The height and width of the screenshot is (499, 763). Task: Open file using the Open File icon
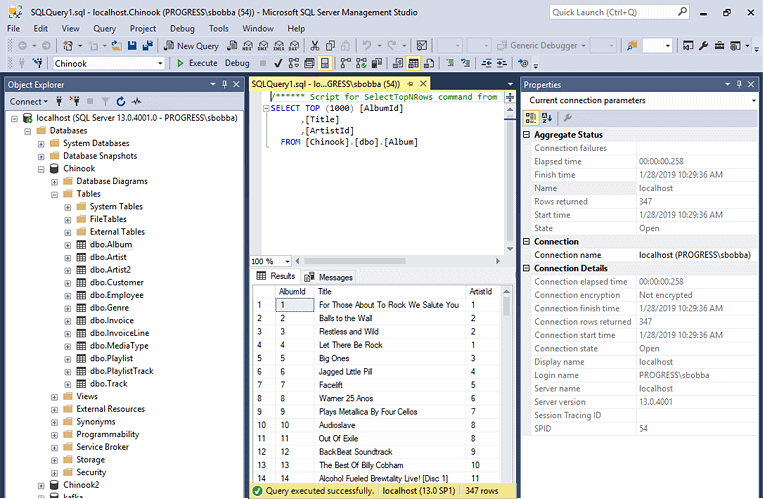point(117,46)
